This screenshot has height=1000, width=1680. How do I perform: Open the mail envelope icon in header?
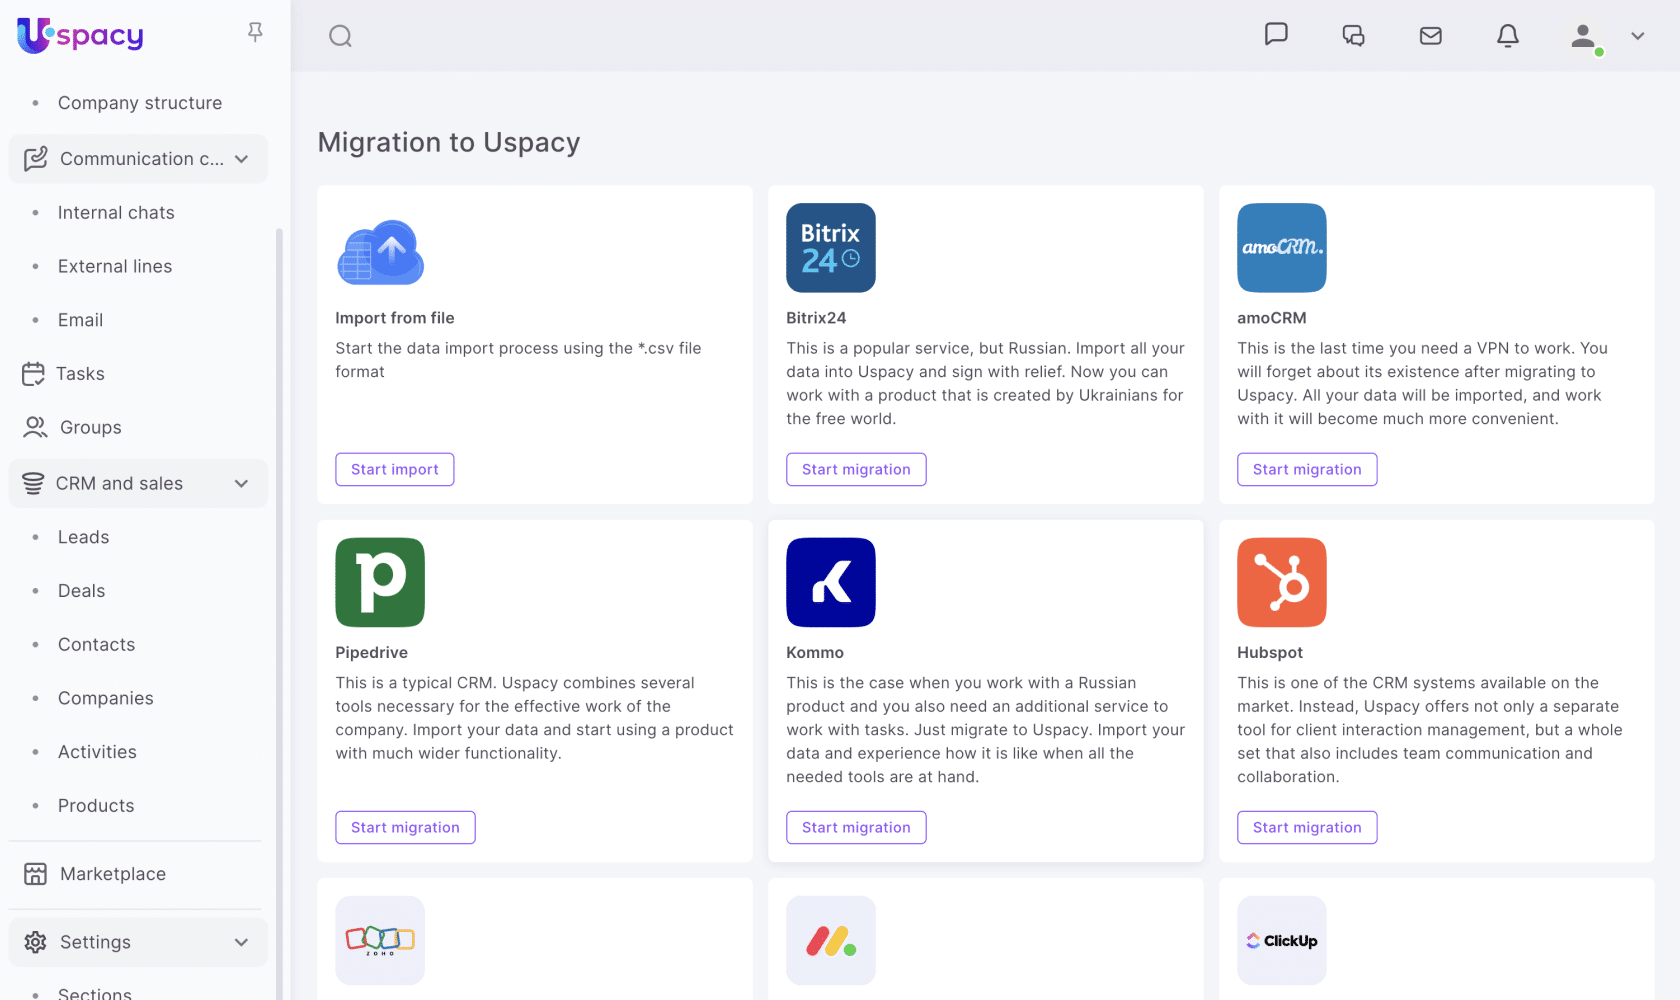pos(1431,36)
